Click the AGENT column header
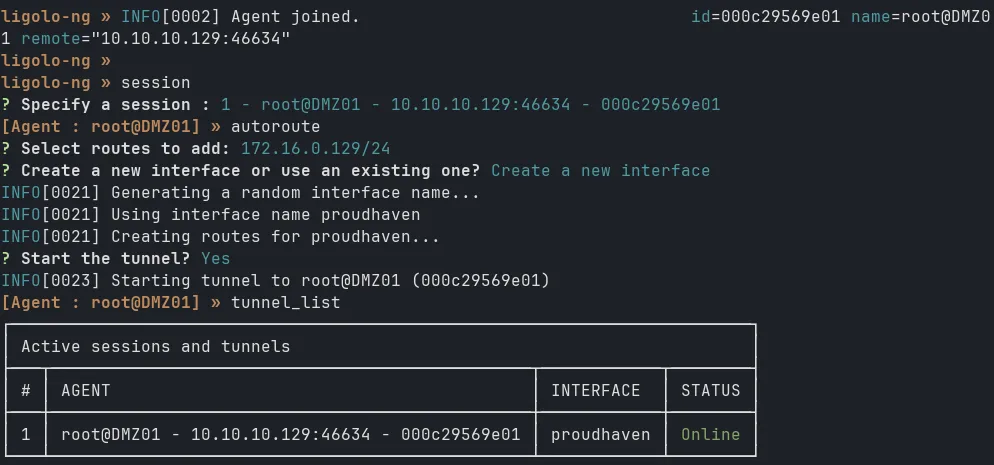This screenshot has height=465, width=994. point(86,390)
